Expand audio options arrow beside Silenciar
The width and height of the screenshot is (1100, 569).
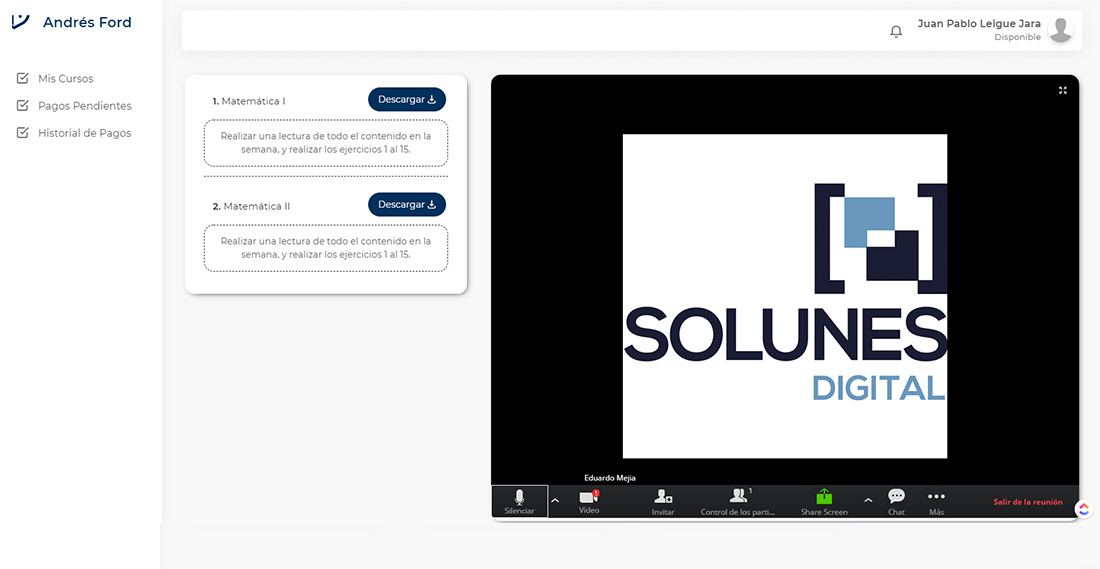(x=555, y=500)
